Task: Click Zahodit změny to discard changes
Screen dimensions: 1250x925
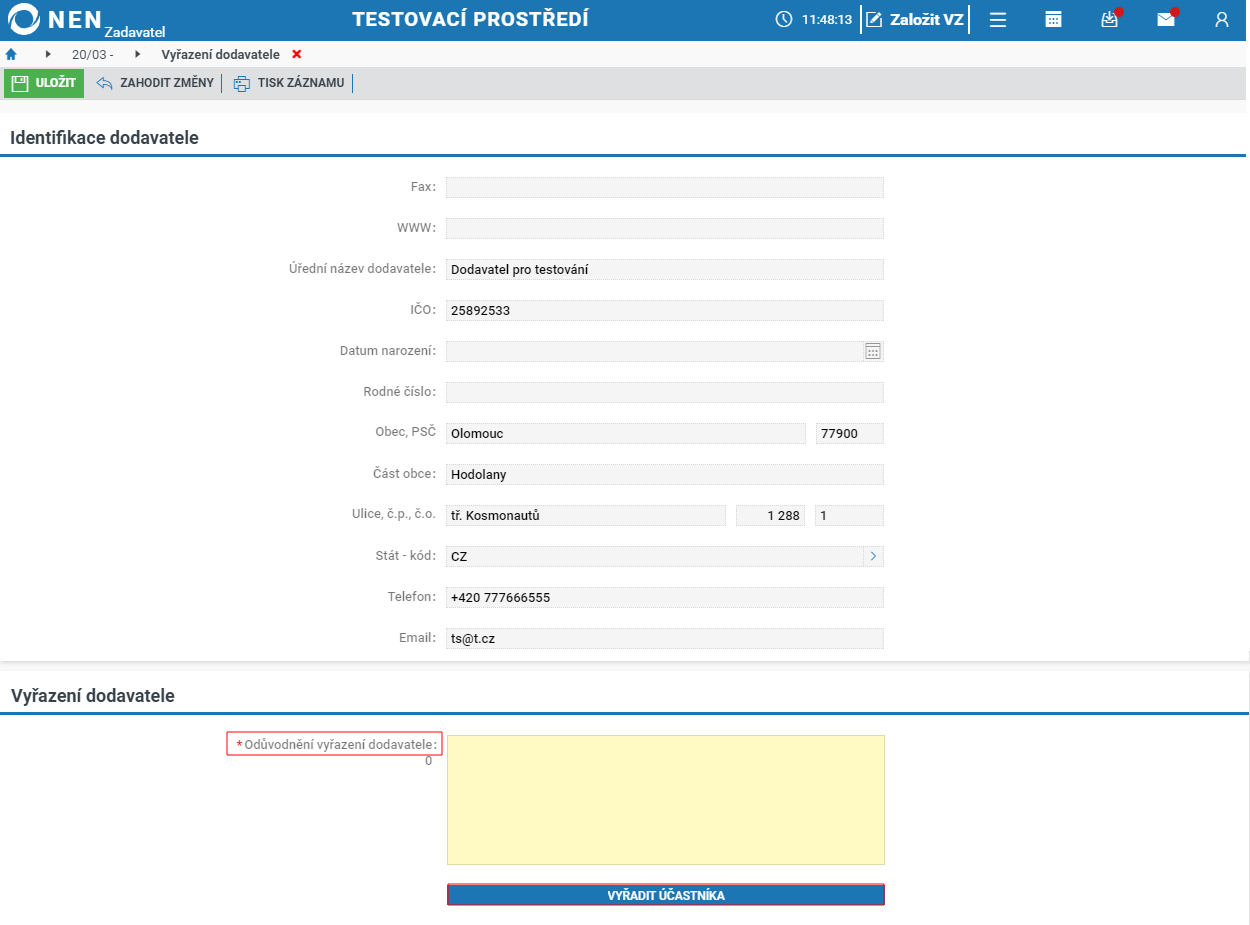Action: (155, 83)
